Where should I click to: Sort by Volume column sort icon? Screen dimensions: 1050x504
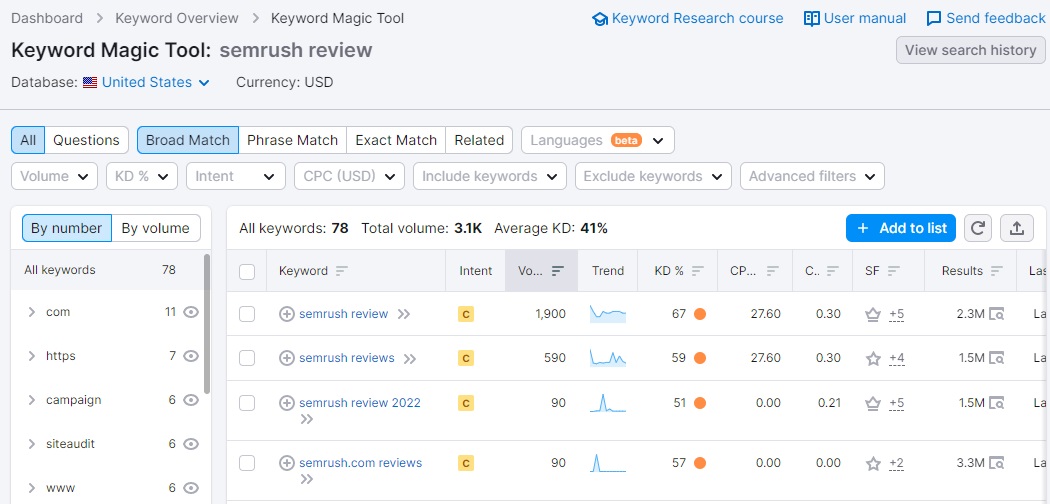coord(557,271)
